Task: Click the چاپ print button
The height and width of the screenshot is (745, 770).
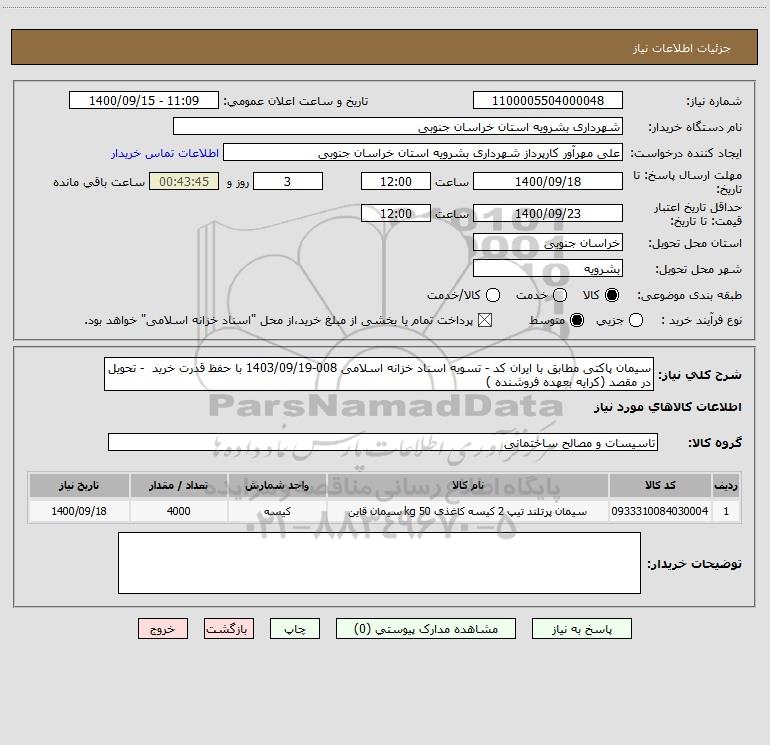Action: point(295,629)
